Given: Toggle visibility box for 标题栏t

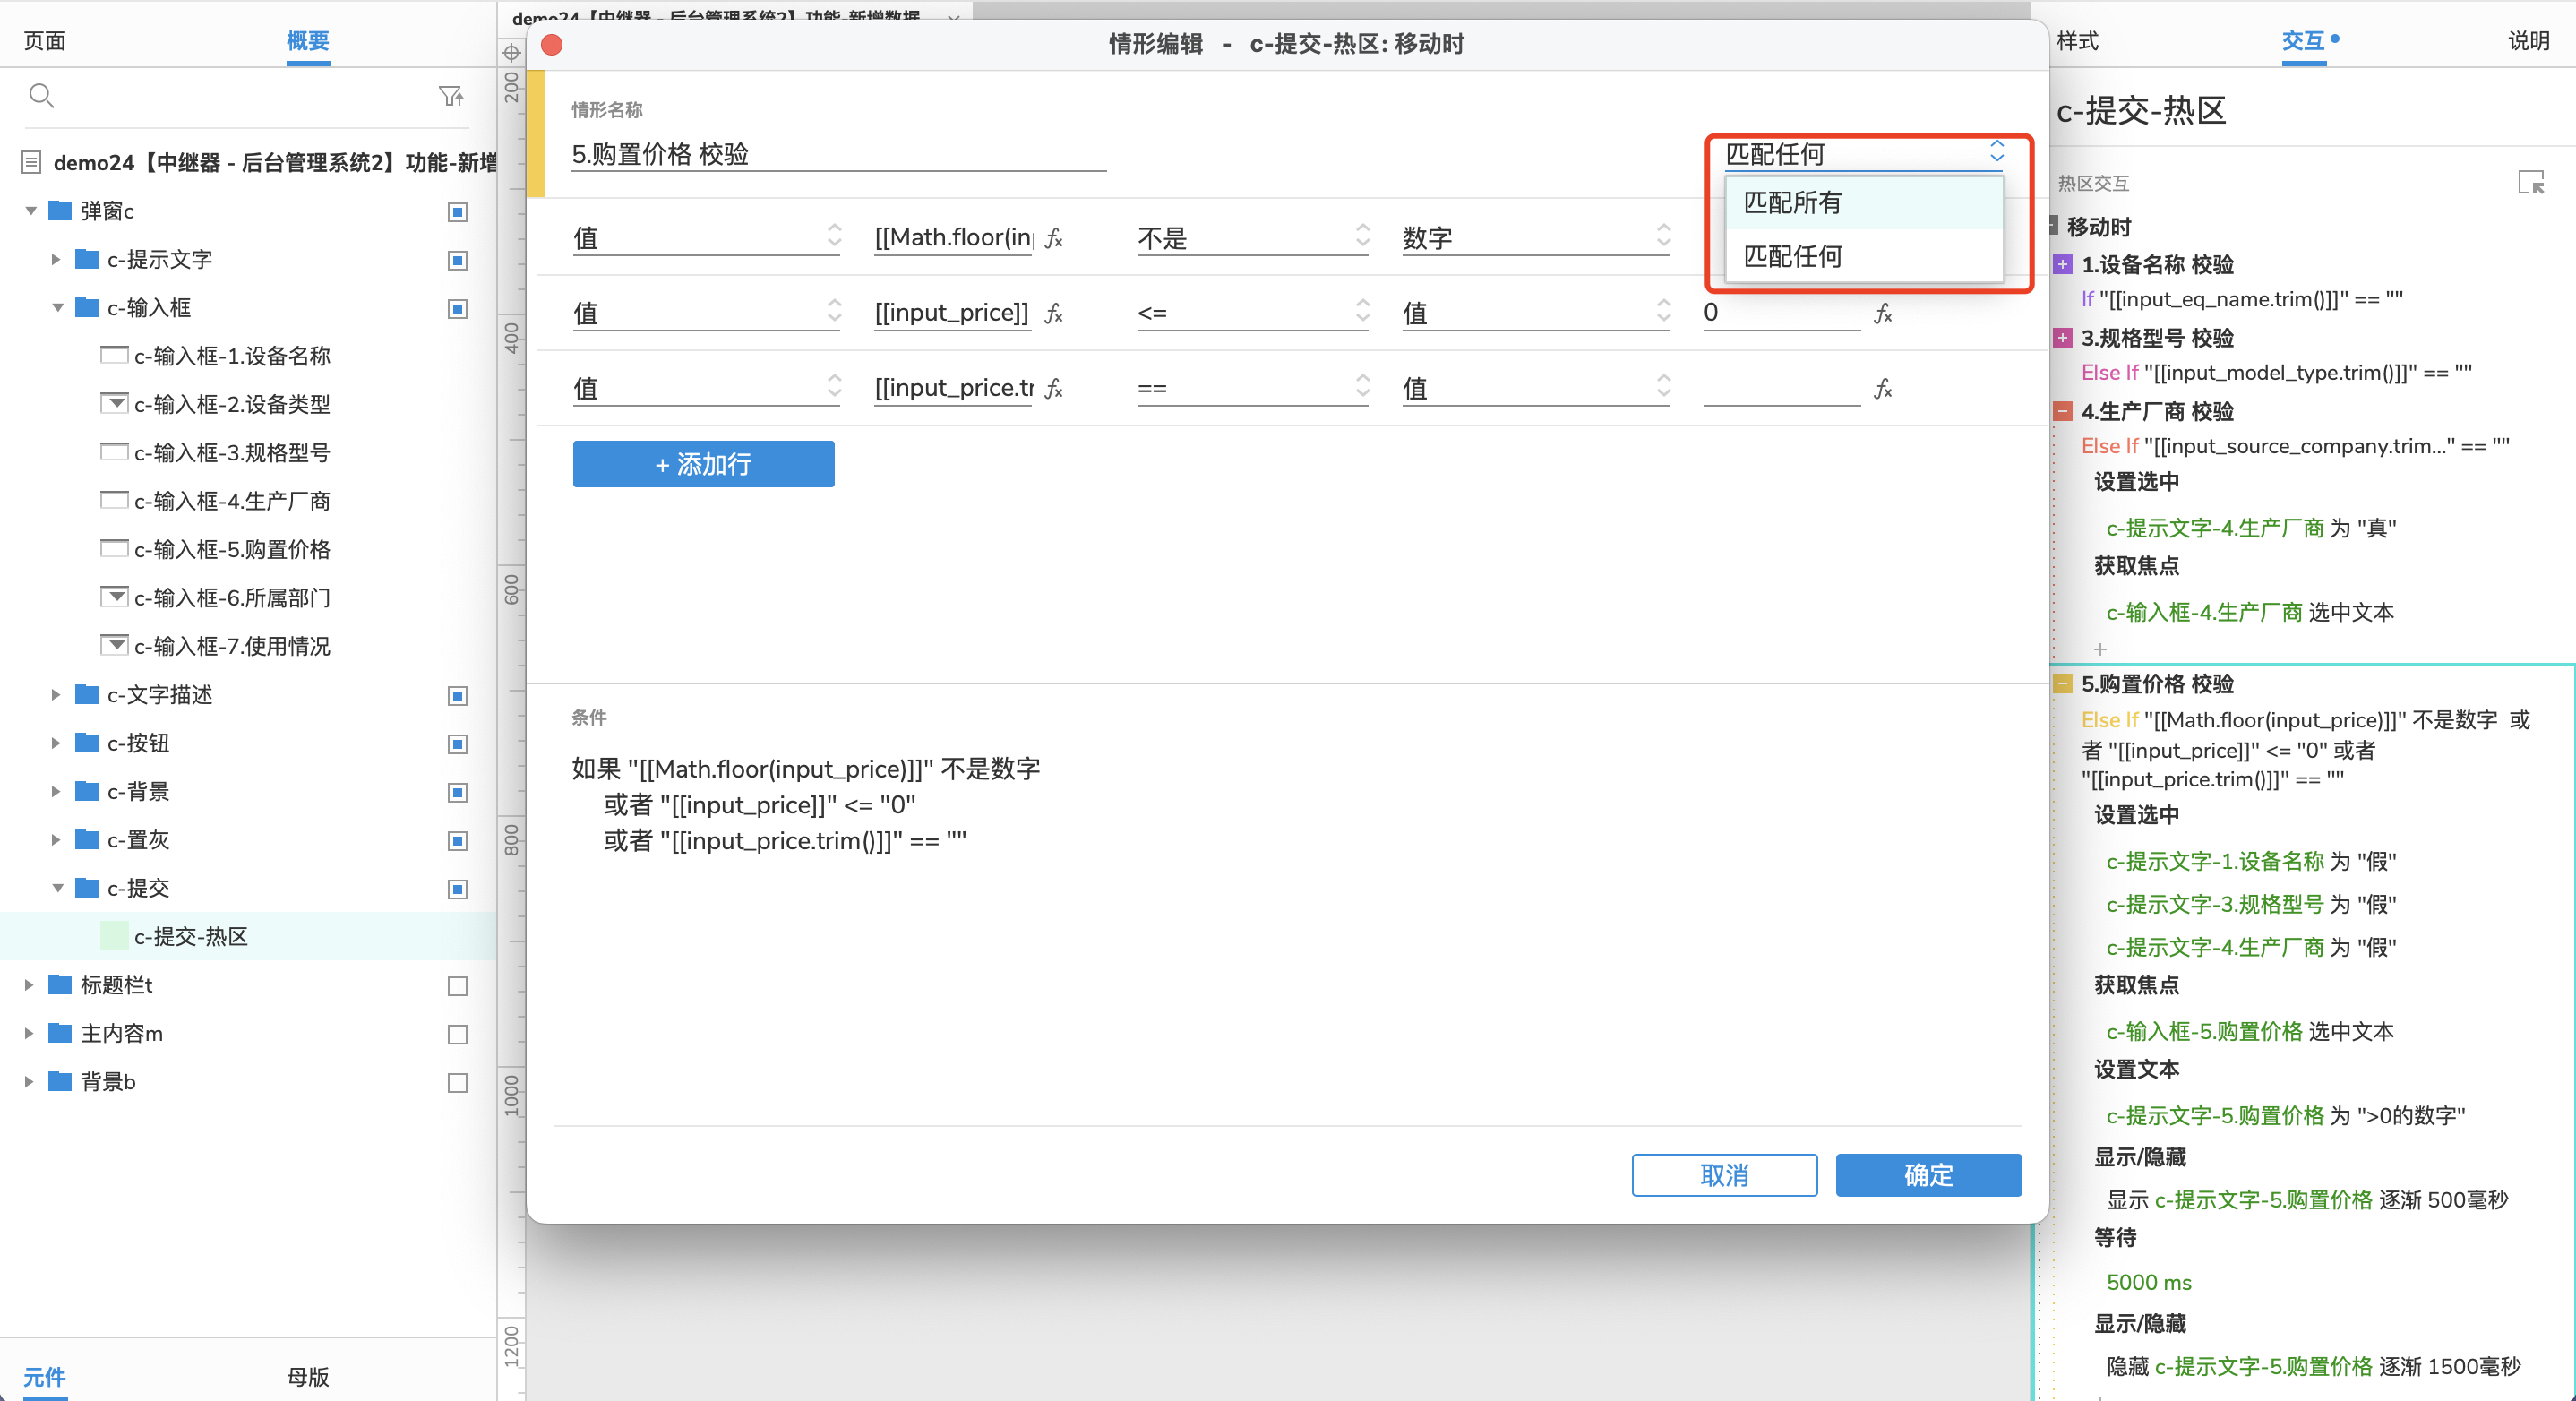Looking at the screenshot, I should click(x=457, y=986).
